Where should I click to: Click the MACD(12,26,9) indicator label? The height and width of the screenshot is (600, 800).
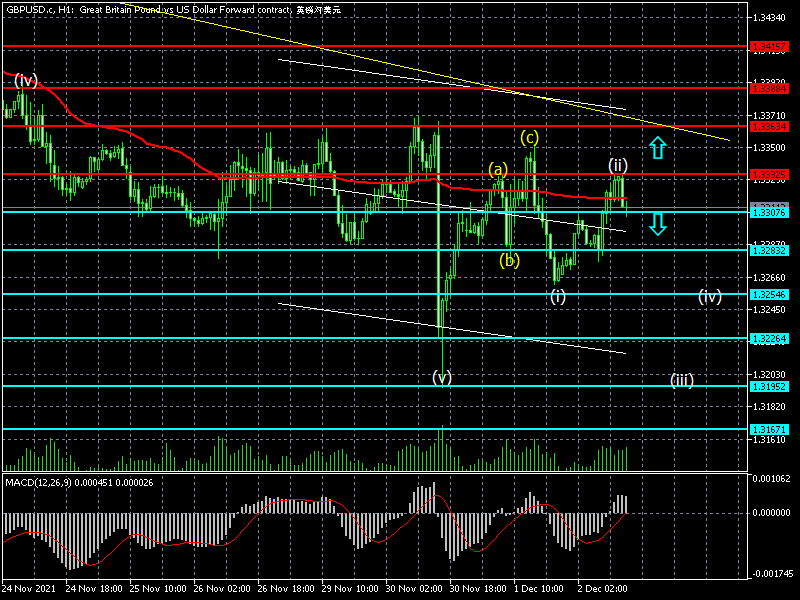pos(79,483)
